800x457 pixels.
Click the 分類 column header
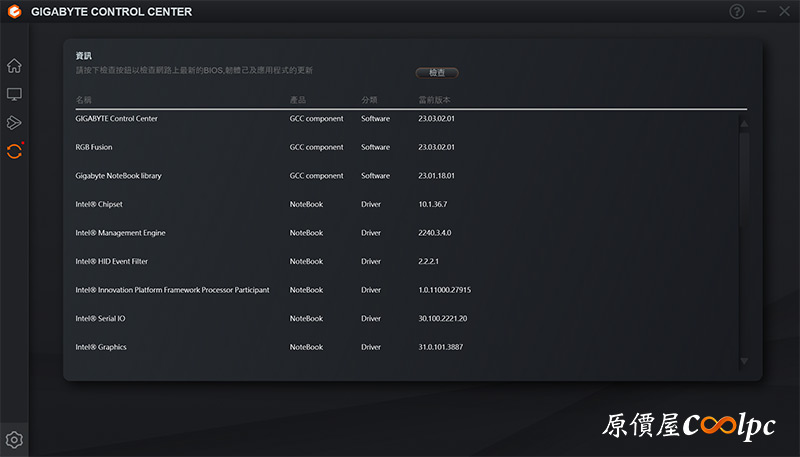coord(369,100)
